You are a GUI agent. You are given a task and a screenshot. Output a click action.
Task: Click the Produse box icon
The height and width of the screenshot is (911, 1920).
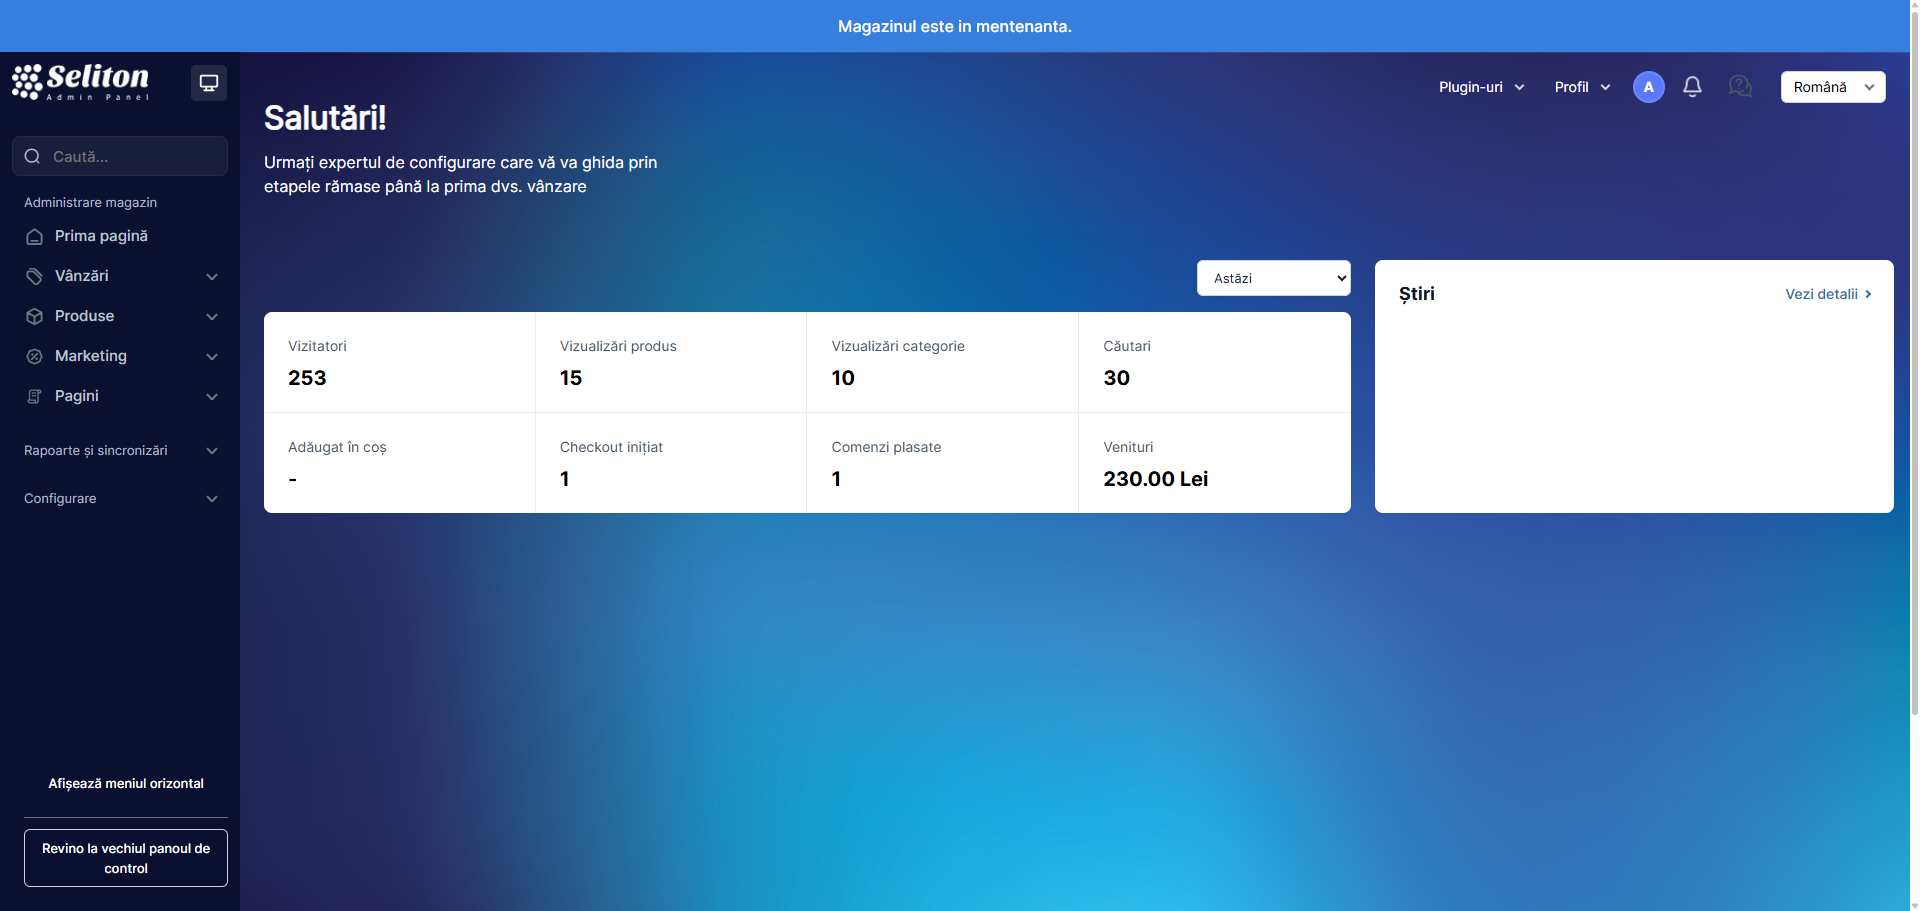(35, 317)
